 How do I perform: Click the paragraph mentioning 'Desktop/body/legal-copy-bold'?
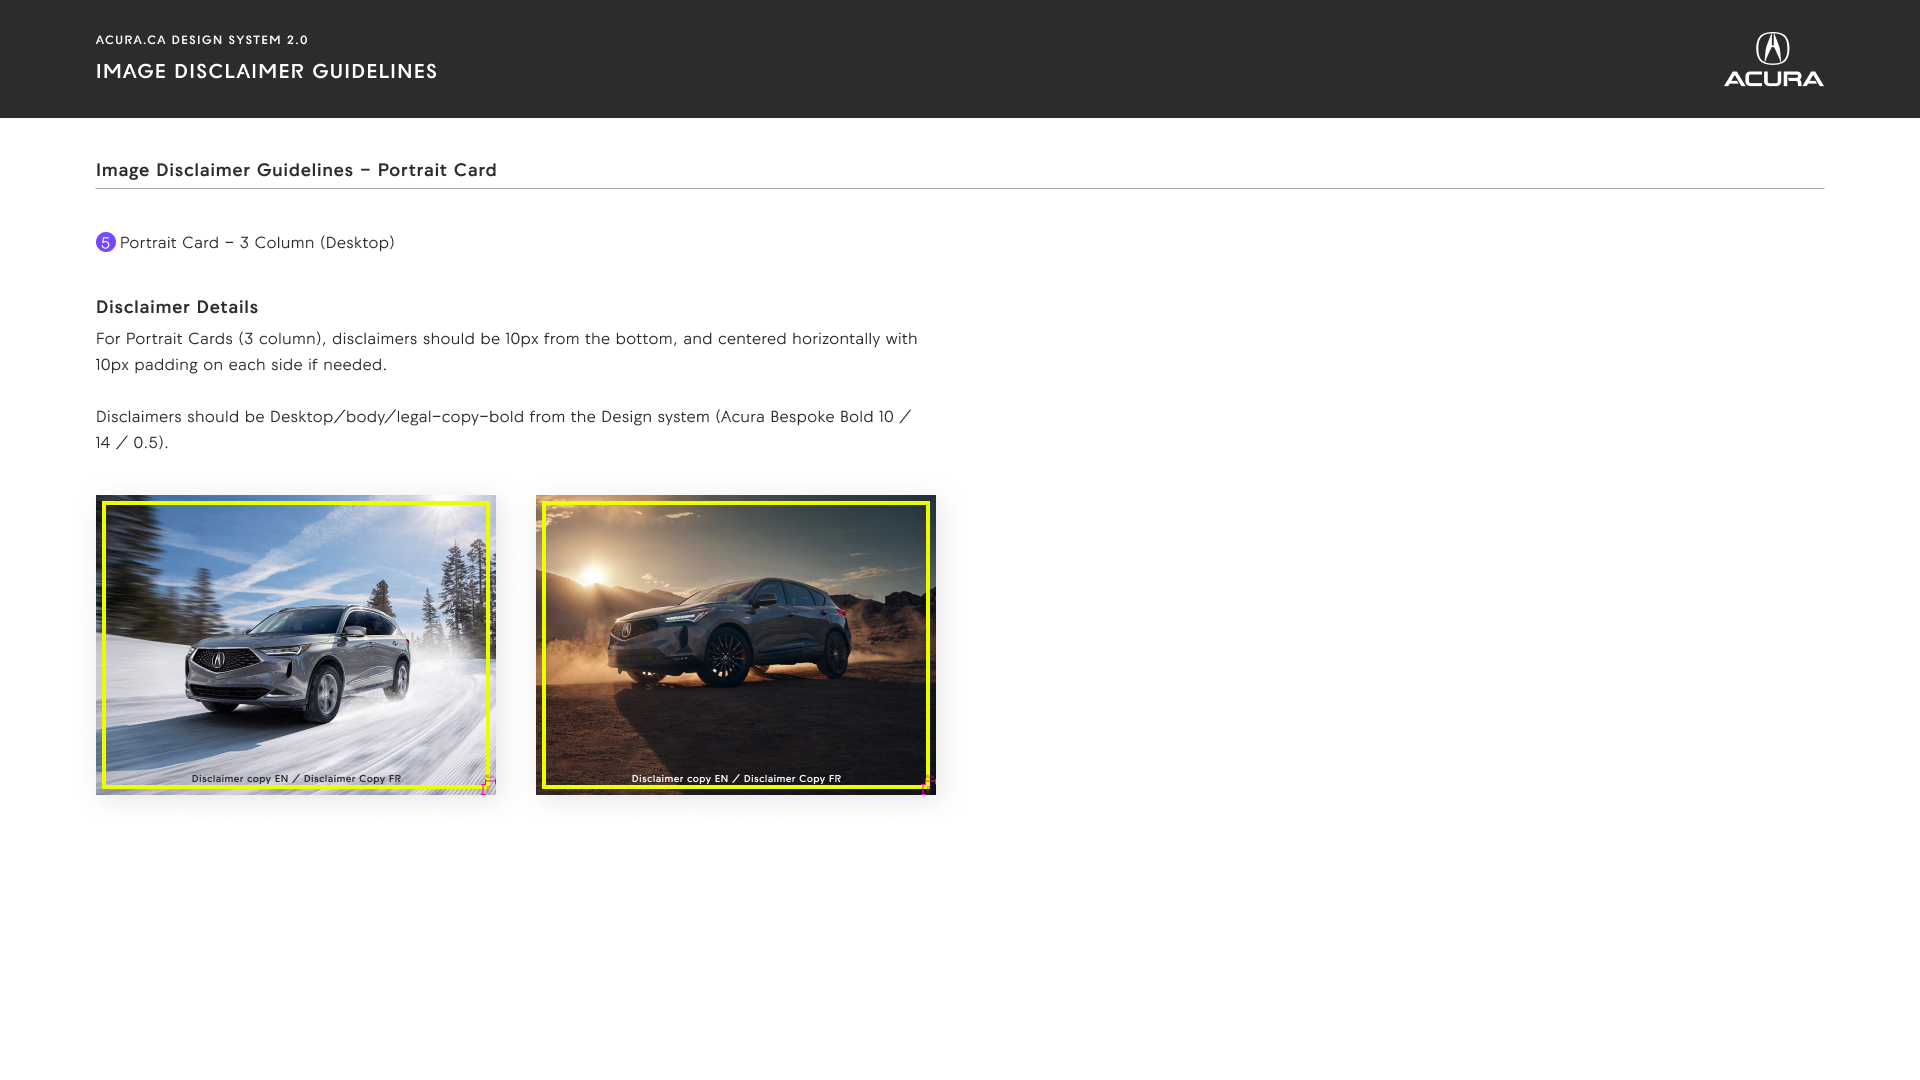tap(504, 430)
